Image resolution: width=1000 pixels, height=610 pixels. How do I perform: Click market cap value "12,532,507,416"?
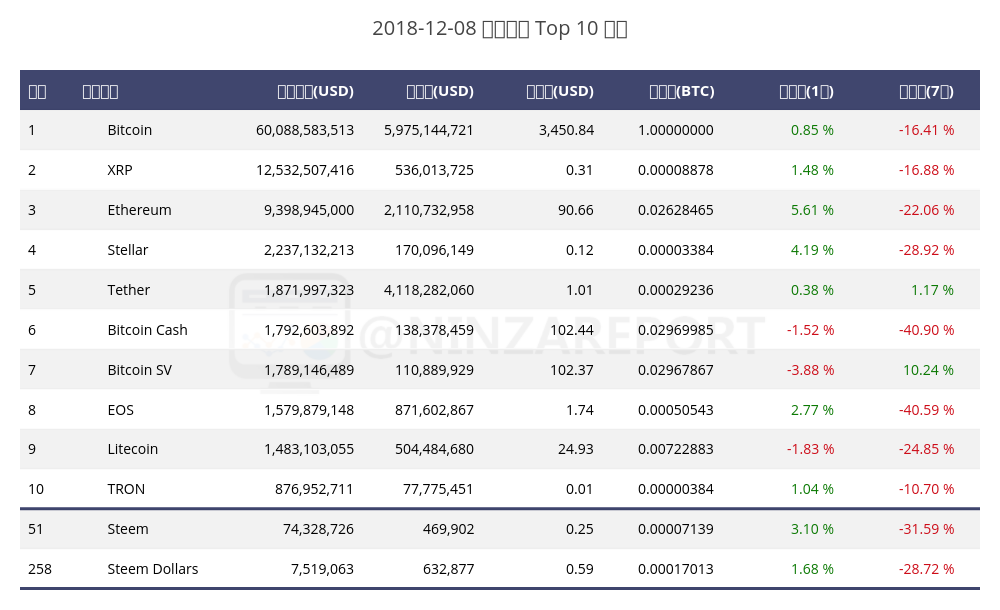305,170
